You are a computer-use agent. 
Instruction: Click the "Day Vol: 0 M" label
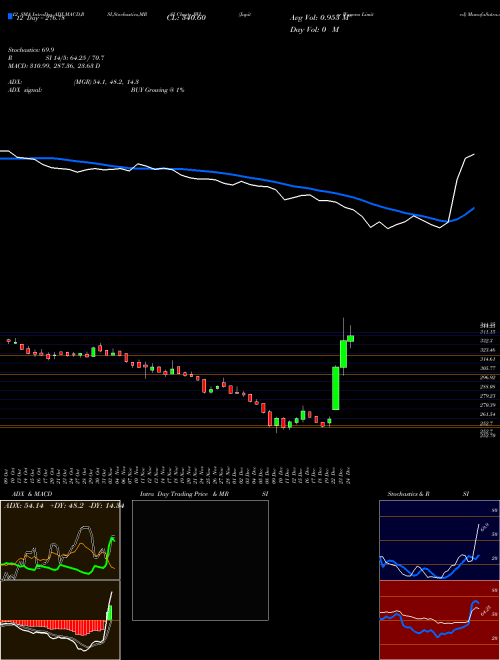314,30
